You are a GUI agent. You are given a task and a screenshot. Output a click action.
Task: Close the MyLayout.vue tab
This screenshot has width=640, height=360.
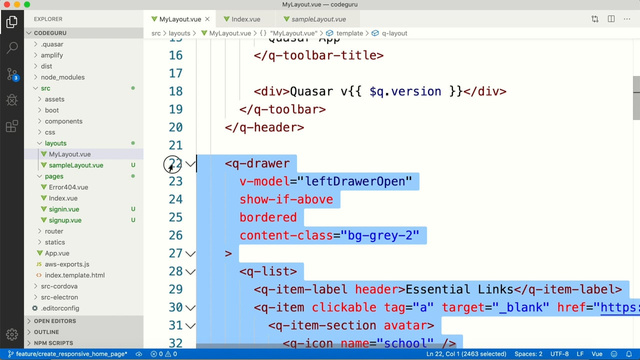207,19
